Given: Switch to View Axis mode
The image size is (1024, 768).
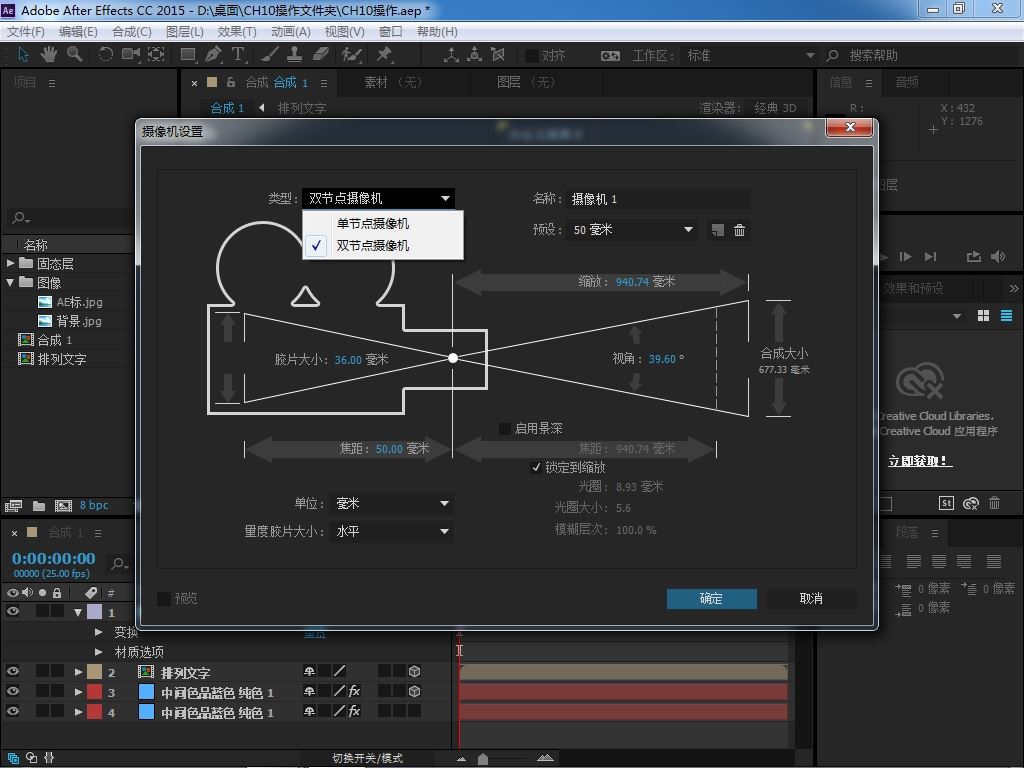Looking at the screenshot, I should (498, 55).
